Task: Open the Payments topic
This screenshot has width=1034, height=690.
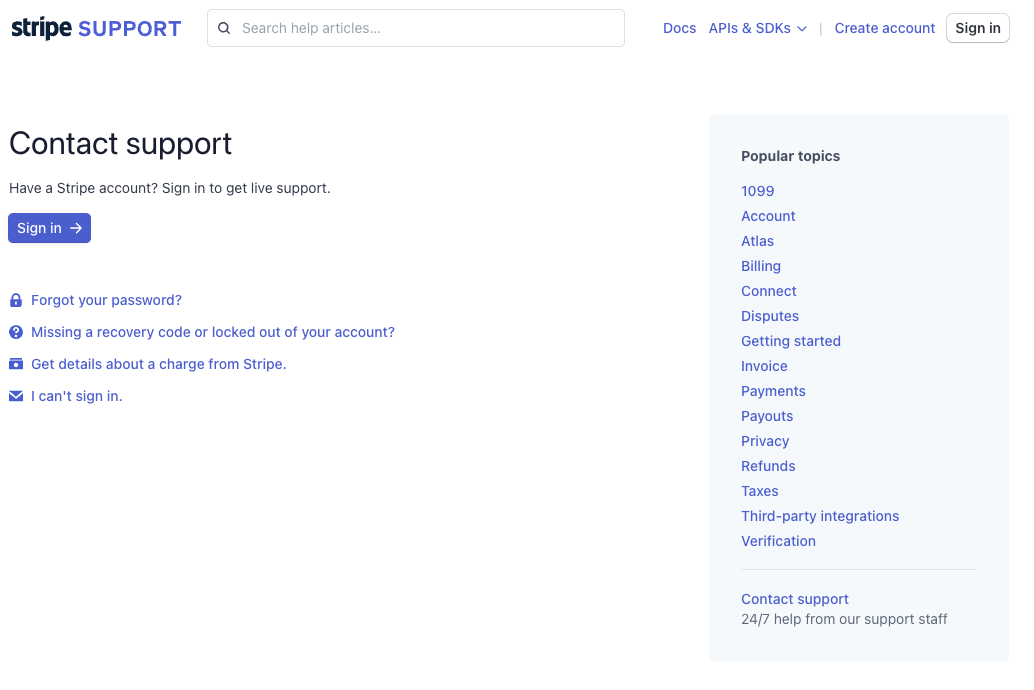Action: (774, 392)
